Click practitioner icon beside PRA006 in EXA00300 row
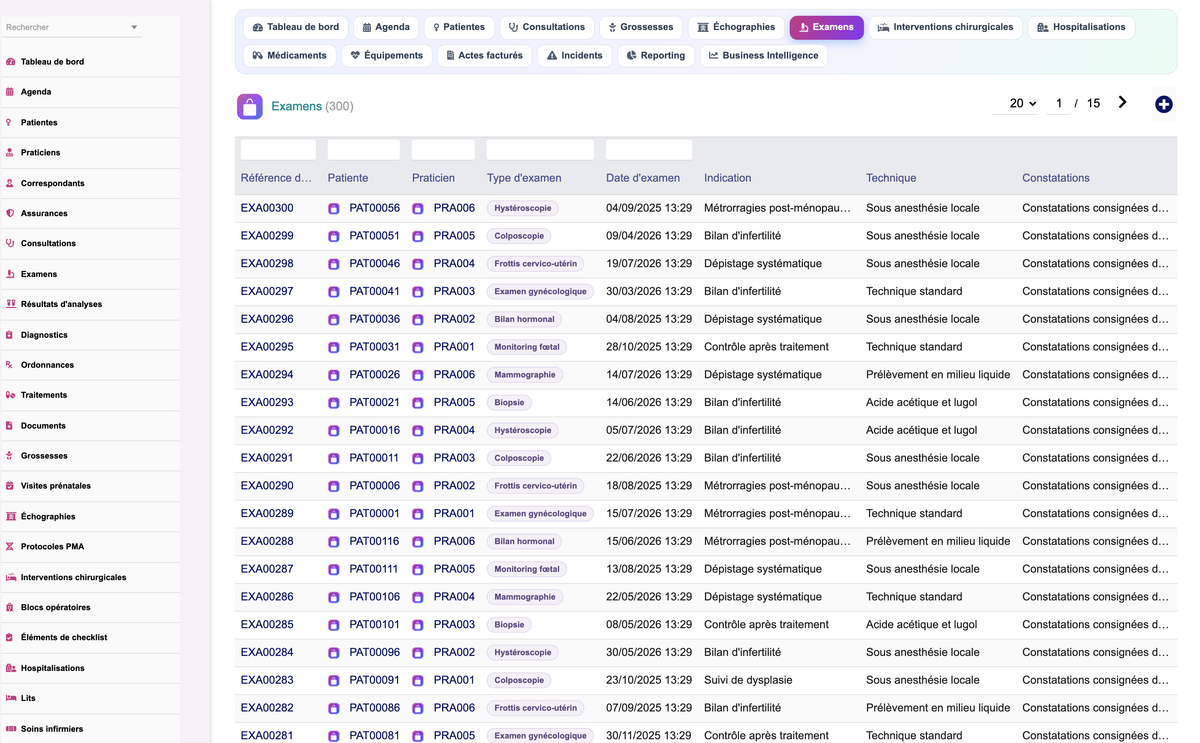 point(418,209)
